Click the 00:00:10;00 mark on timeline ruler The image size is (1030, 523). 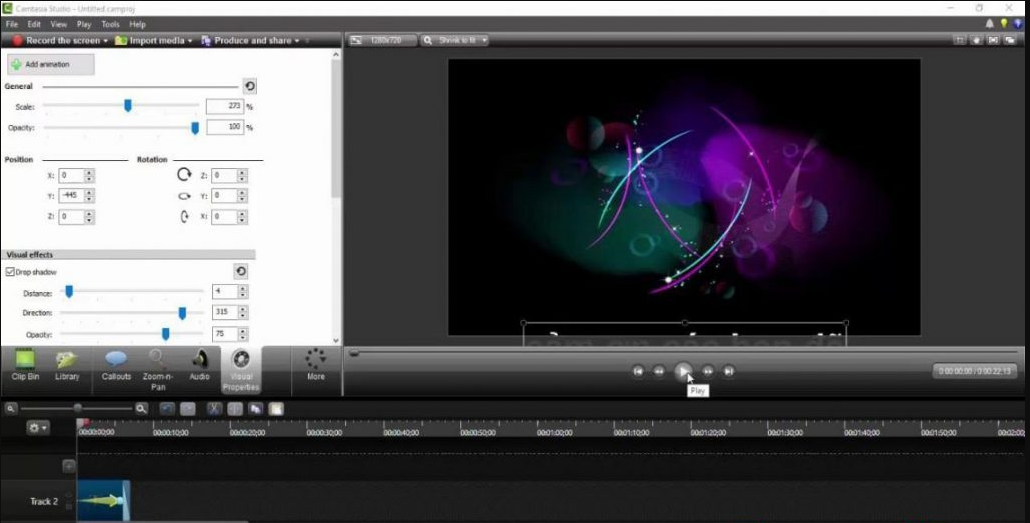[171, 433]
